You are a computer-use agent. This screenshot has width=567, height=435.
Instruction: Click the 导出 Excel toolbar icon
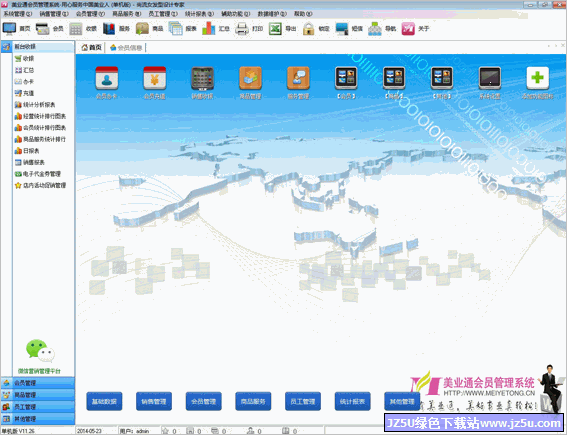[275, 29]
